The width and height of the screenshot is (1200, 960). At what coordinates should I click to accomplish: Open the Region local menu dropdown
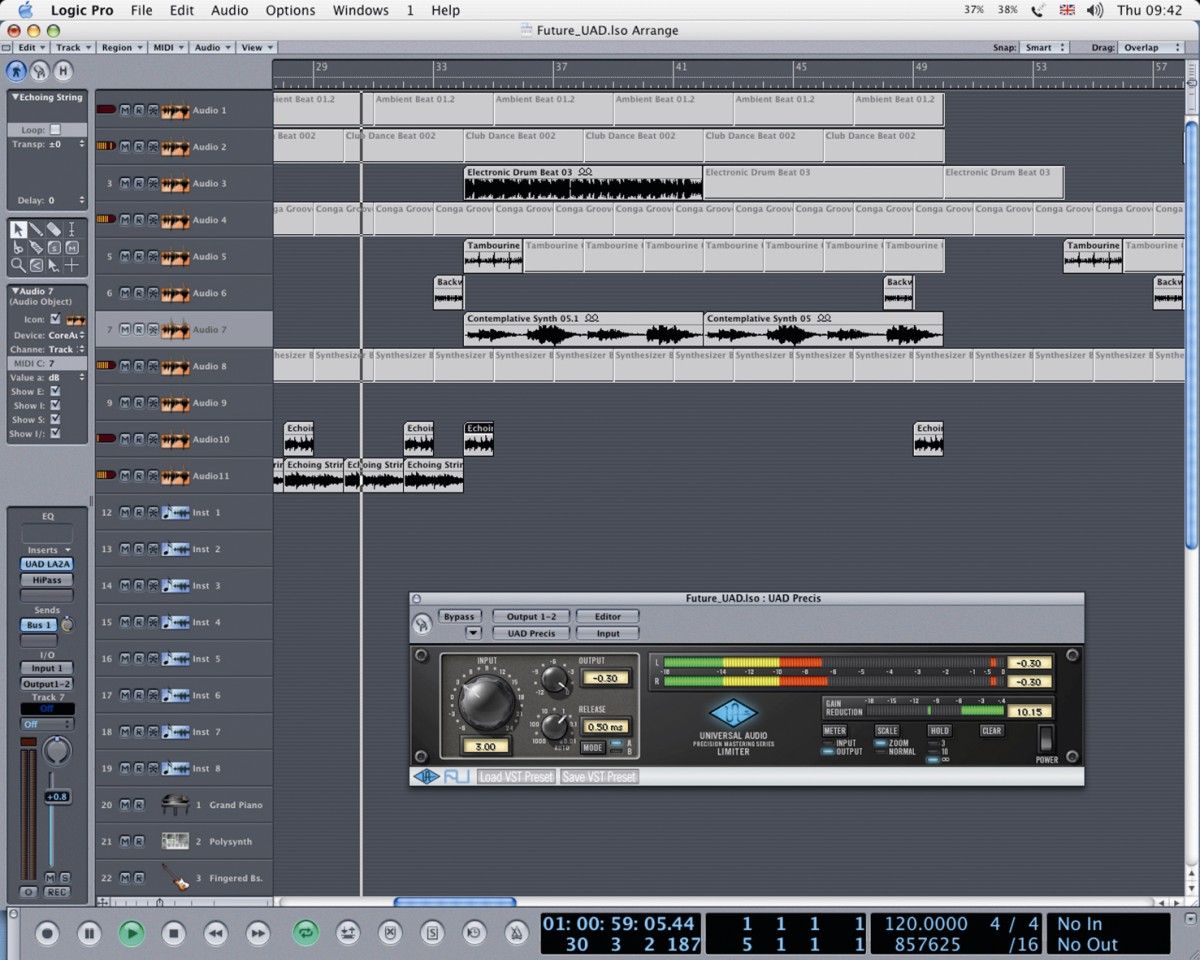tap(121, 47)
